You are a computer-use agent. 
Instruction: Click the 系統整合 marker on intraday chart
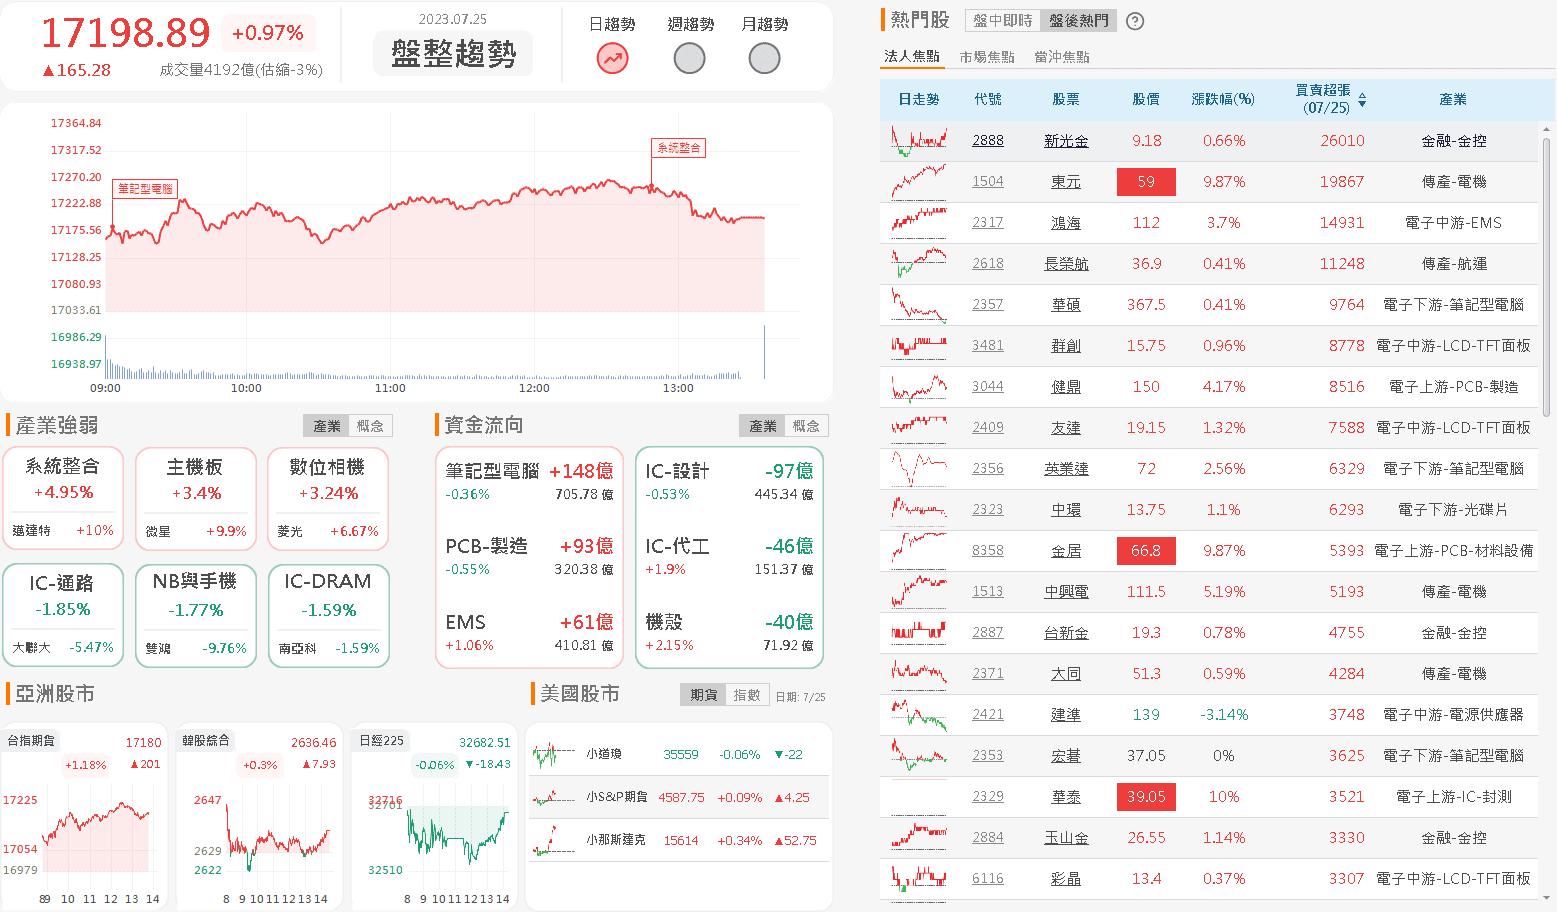pyautogui.click(x=679, y=147)
